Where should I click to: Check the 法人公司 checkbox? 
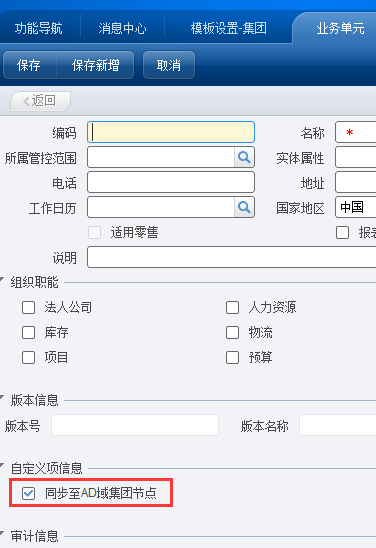coord(28,308)
